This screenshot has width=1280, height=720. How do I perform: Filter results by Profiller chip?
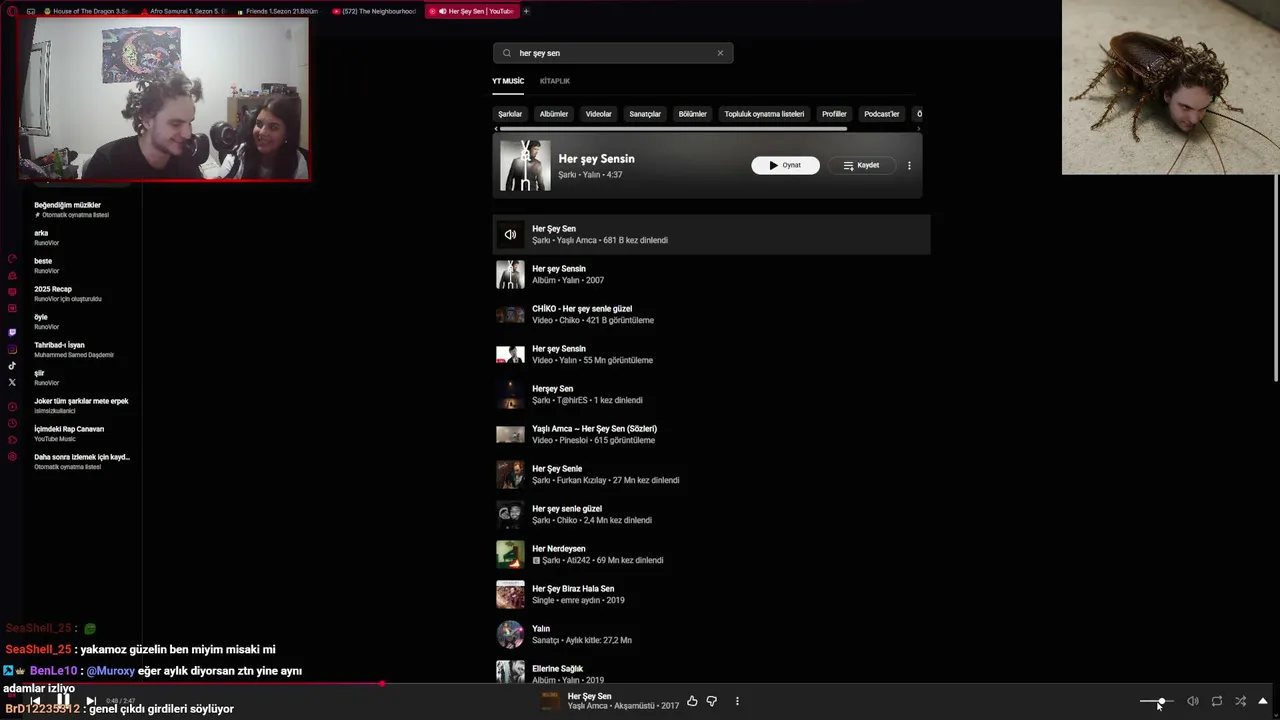834,114
